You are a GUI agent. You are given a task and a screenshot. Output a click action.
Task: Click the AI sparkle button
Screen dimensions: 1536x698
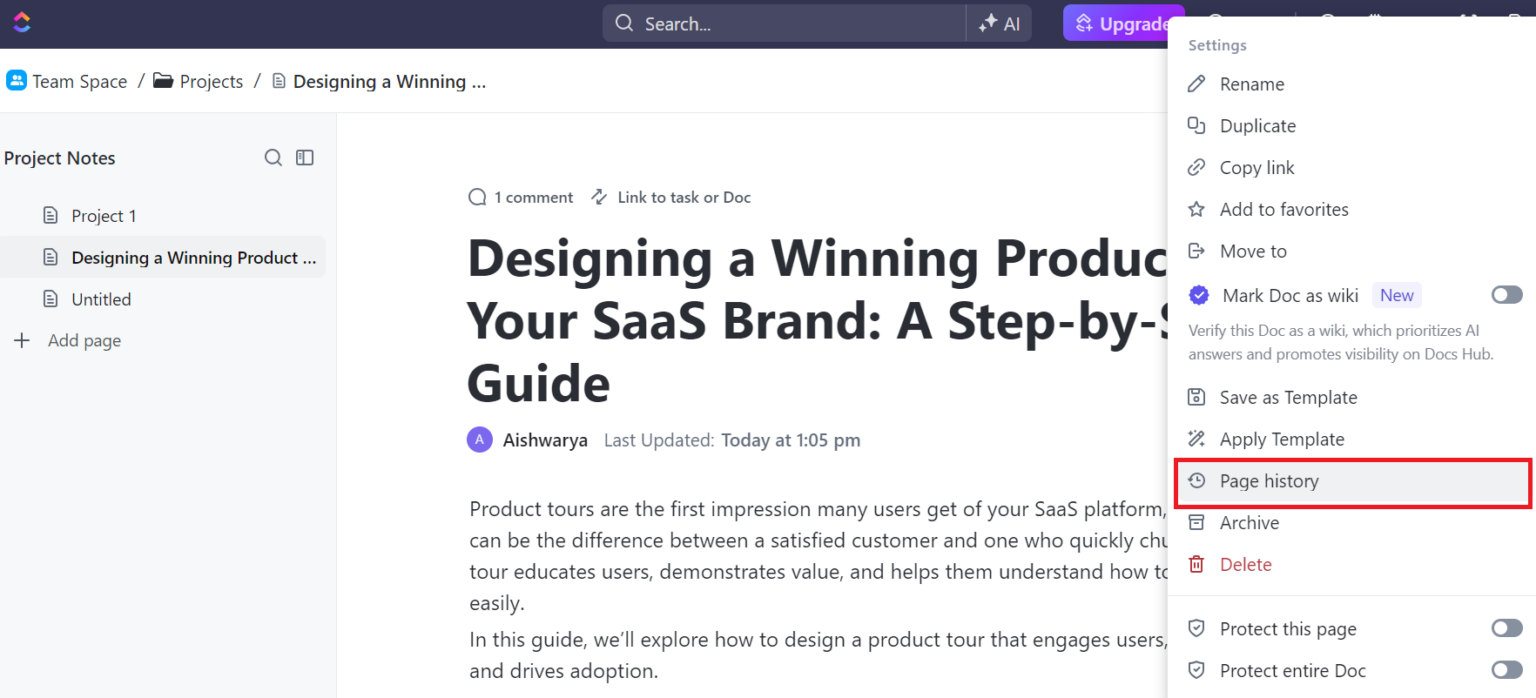click(x=999, y=24)
